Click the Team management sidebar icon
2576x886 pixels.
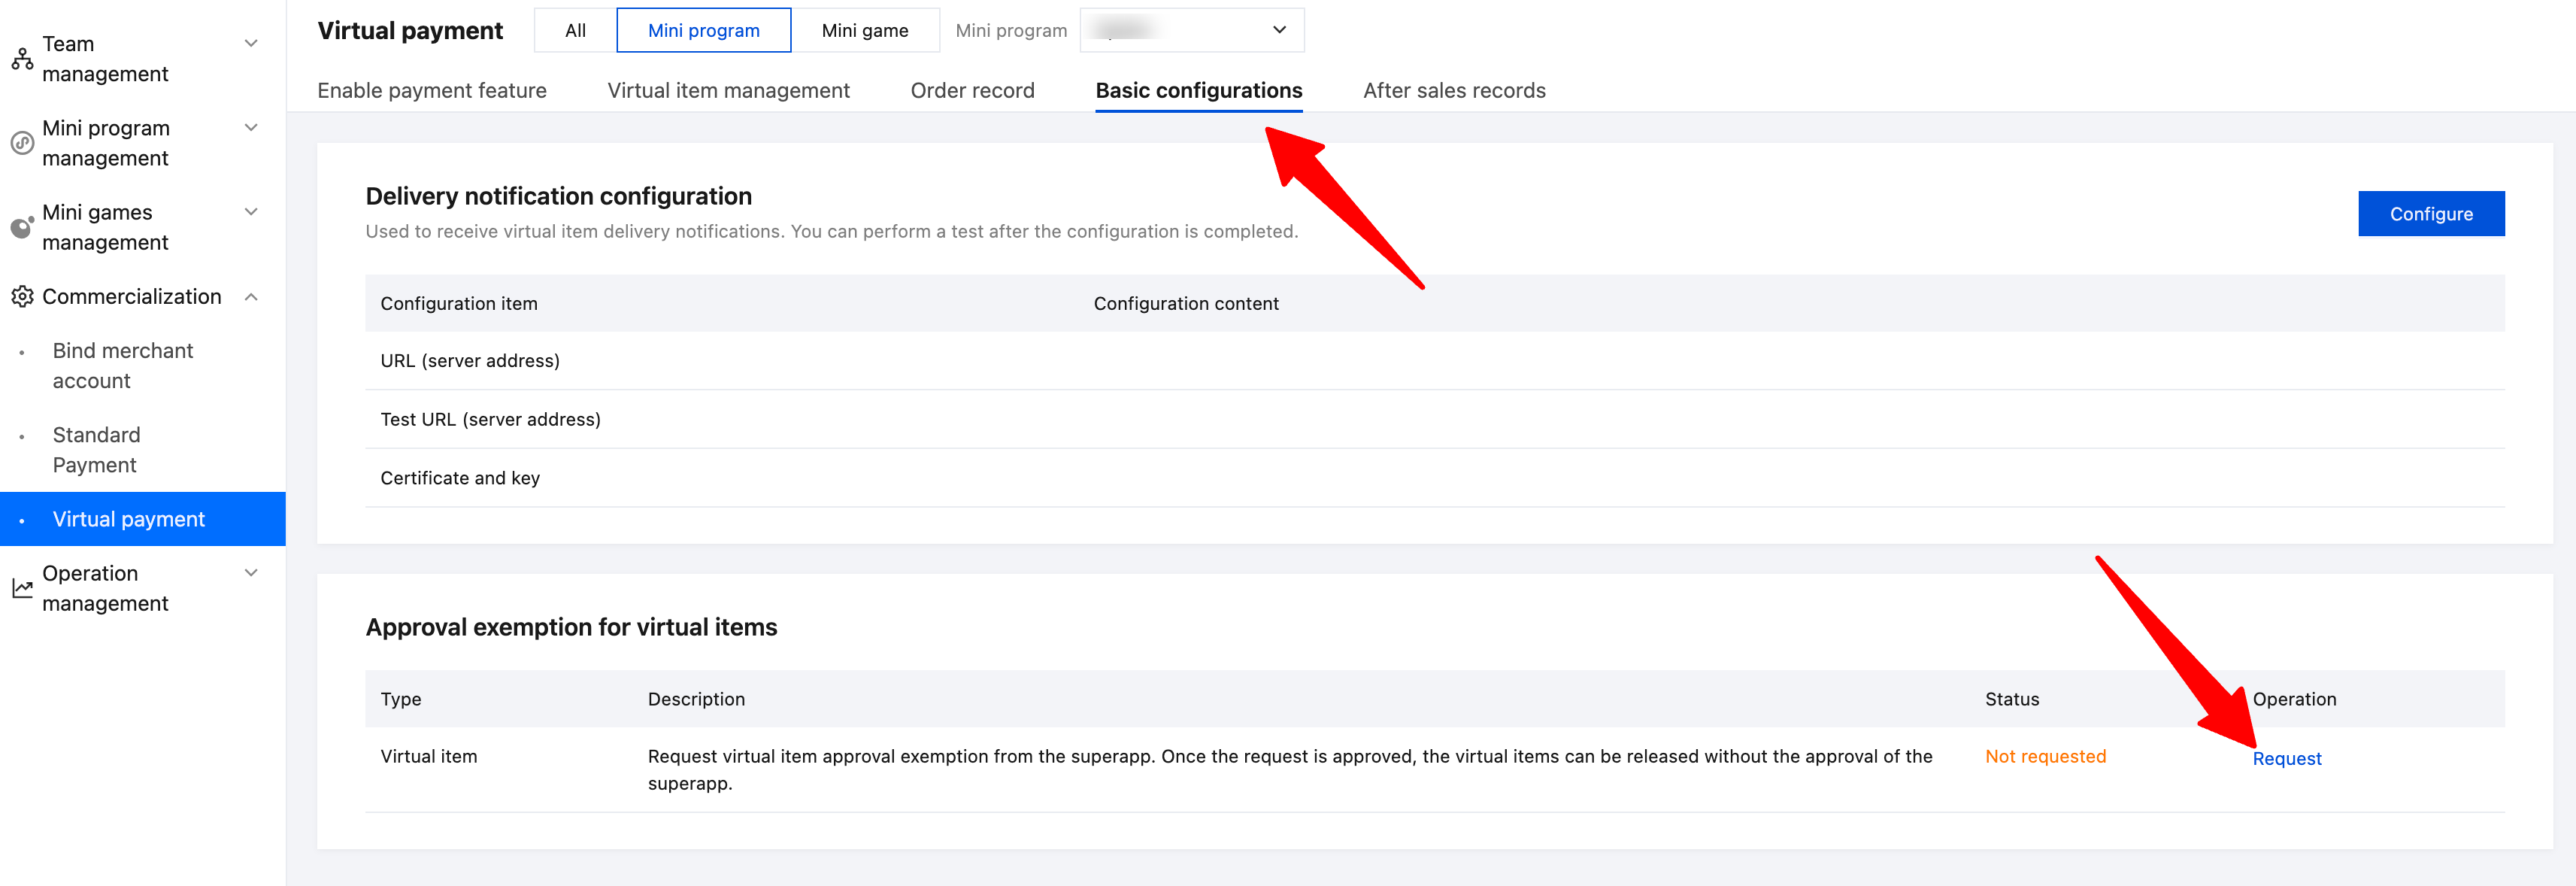(22, 59)
